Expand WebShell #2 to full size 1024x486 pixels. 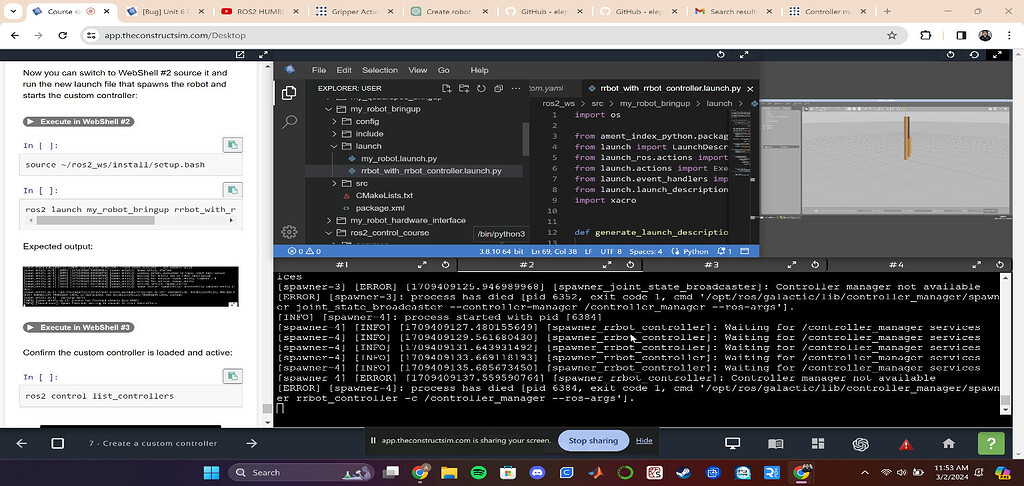[607, 265]
